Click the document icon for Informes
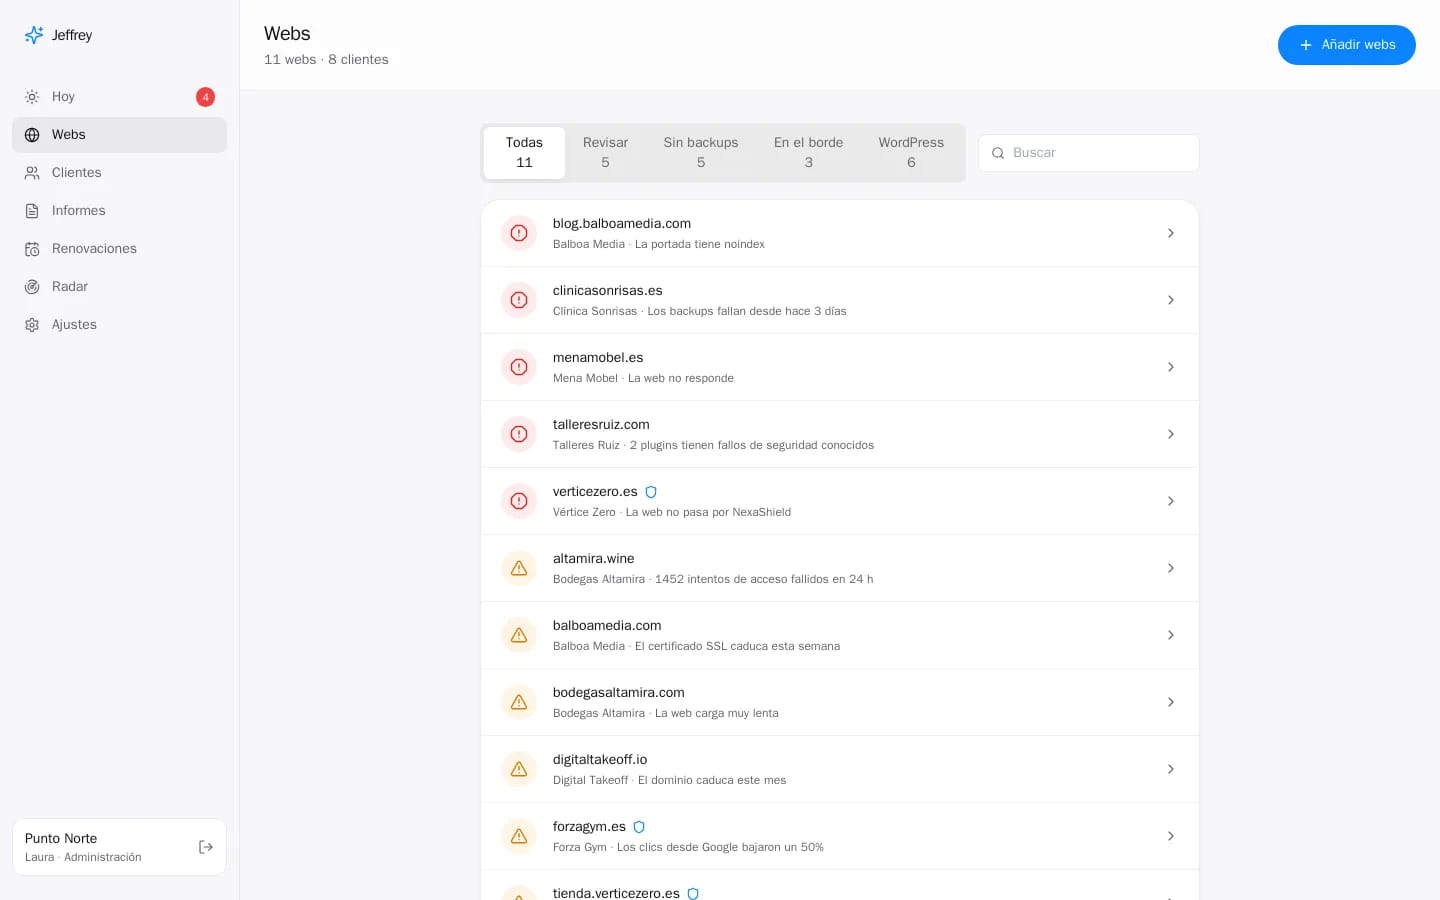This screenshot has width=1440, height=900. pos(32,211)
